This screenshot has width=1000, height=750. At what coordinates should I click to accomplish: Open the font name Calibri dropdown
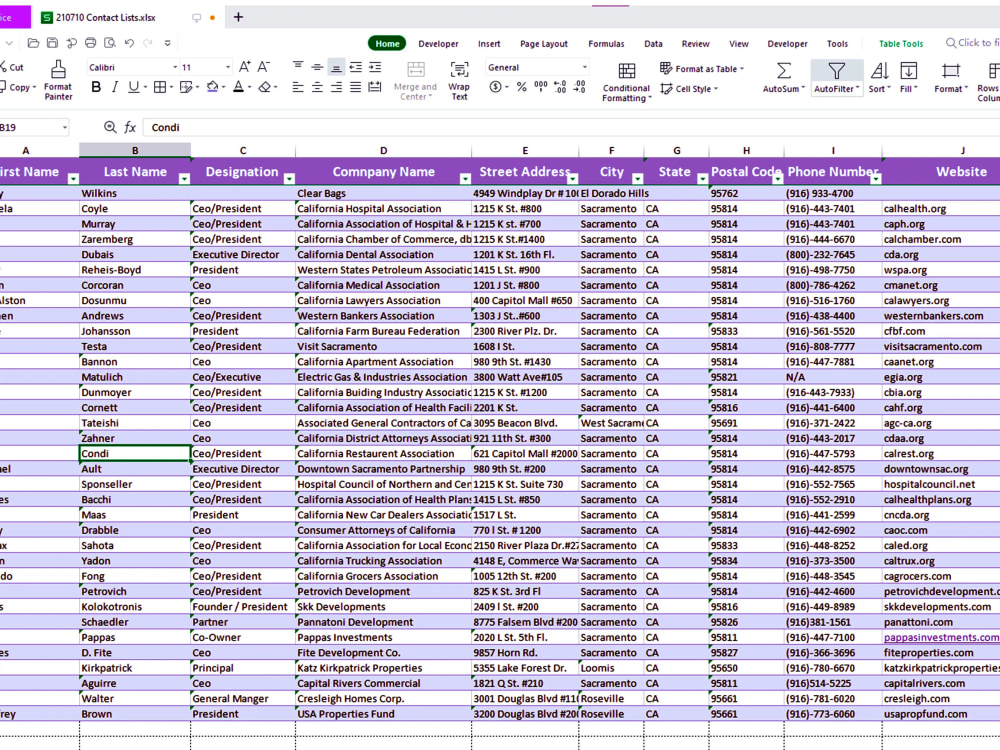pyautogui.click(x=175, y=67)
